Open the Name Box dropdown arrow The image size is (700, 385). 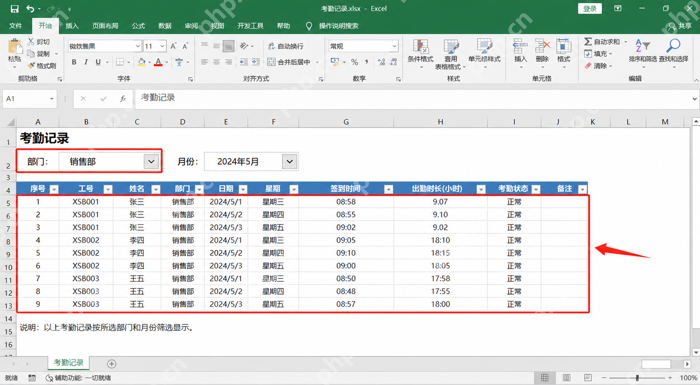[52, 99]
